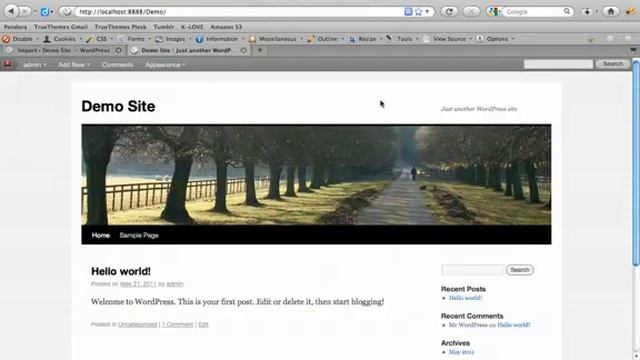
Task: Click the May 21, 2011 post date link
Action: [138, 284]
